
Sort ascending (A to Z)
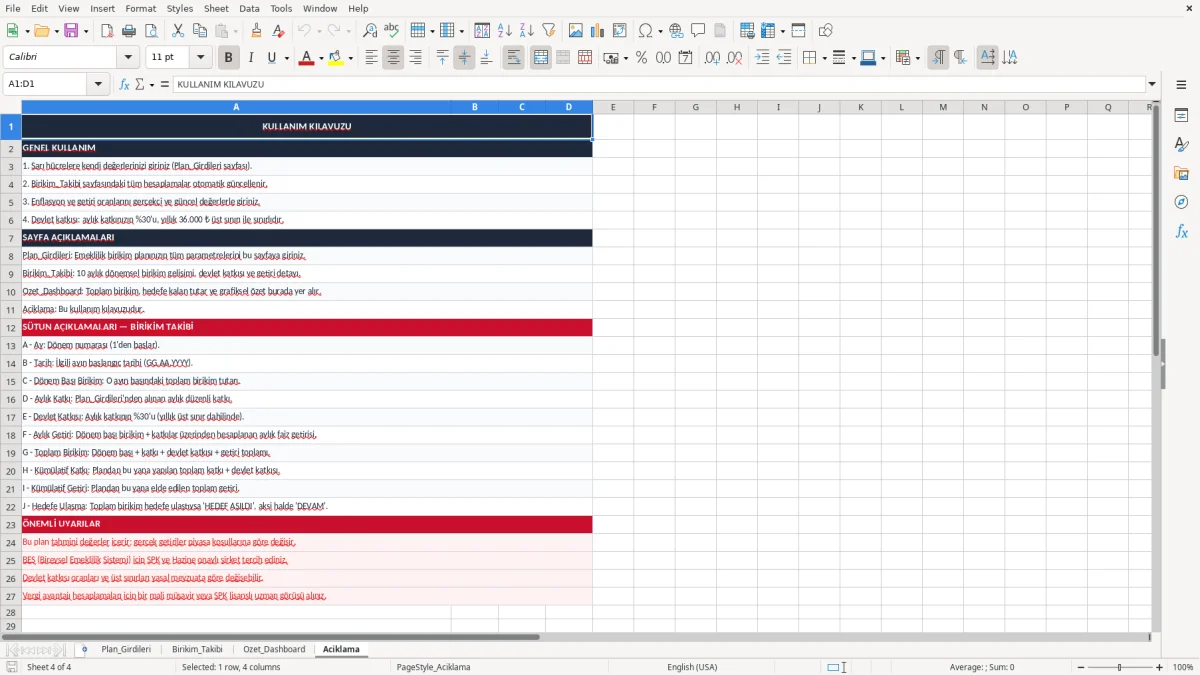(505, 31)
